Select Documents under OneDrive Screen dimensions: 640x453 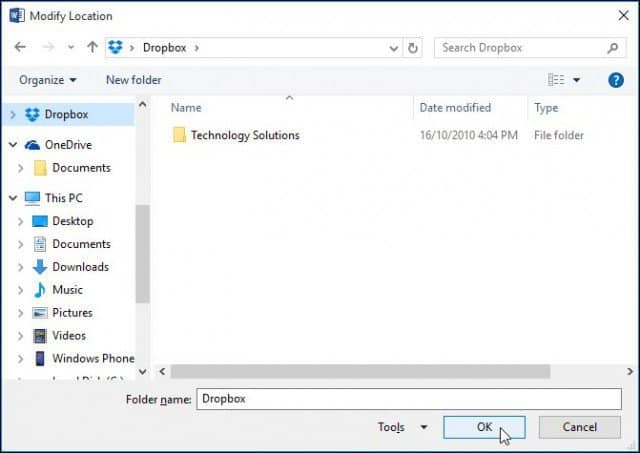pos(81,168)
